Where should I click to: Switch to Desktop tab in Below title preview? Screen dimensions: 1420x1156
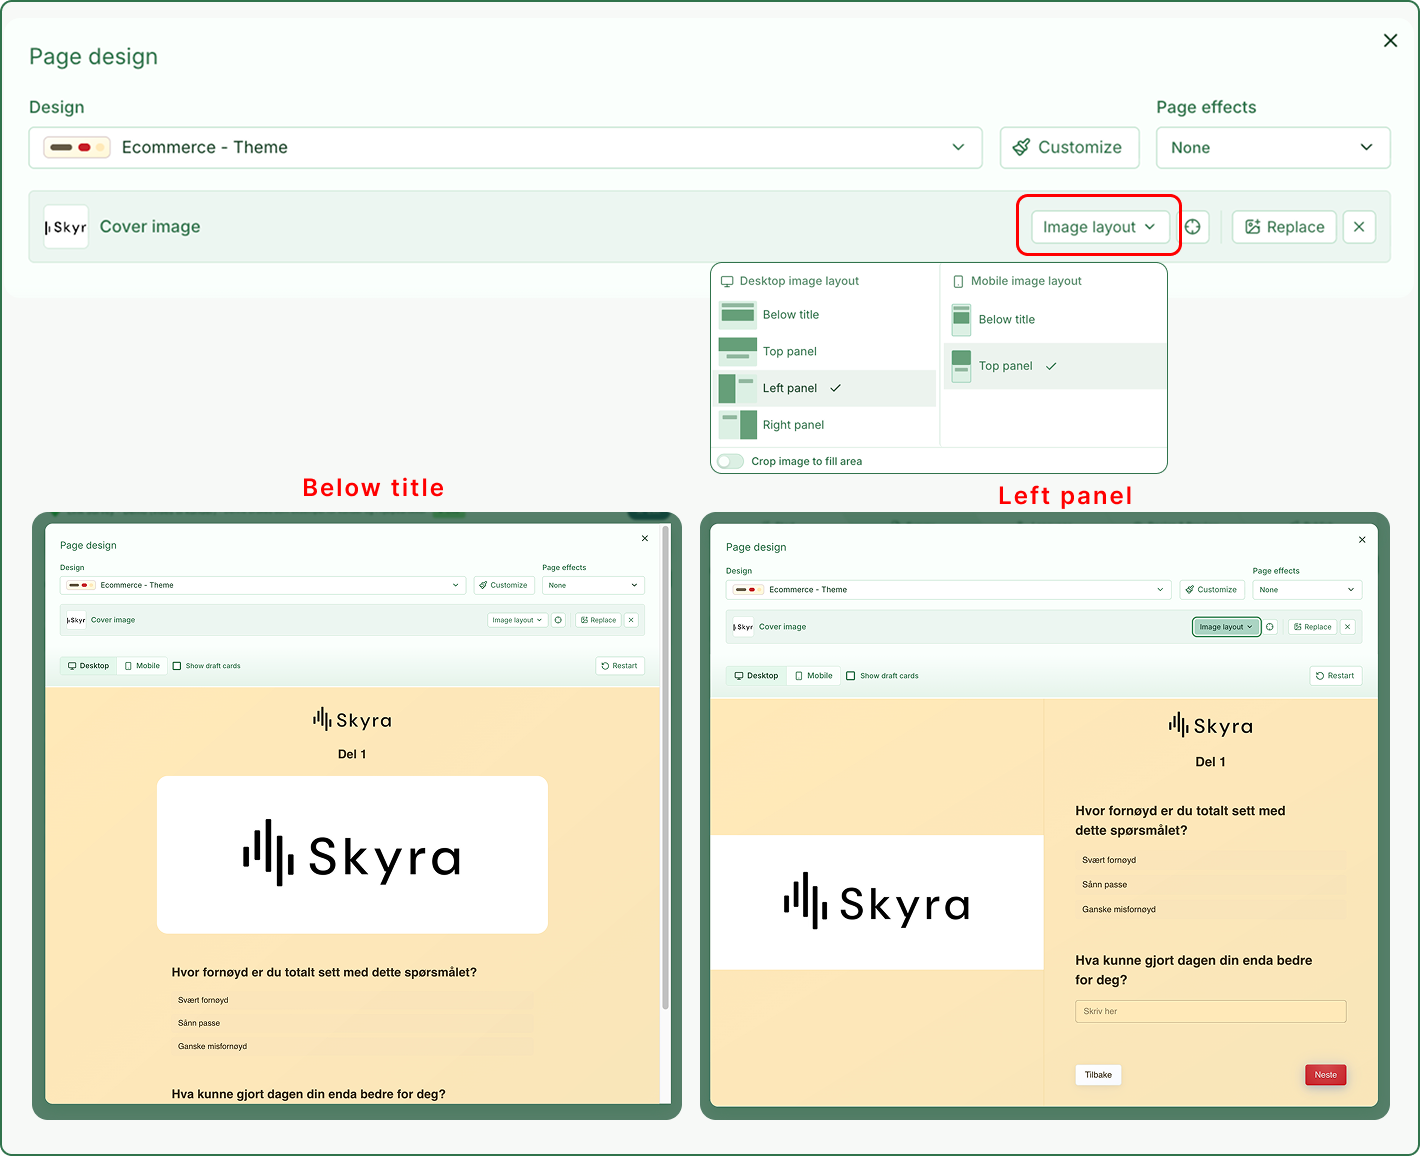point(89,666)
